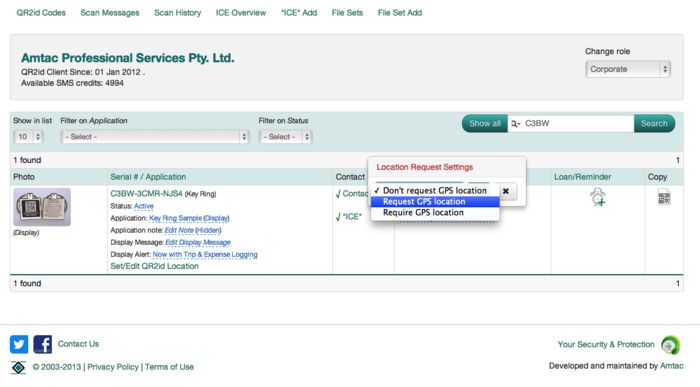
Task: Click the key ring photo thumbnail
Action: click(42, 207)
